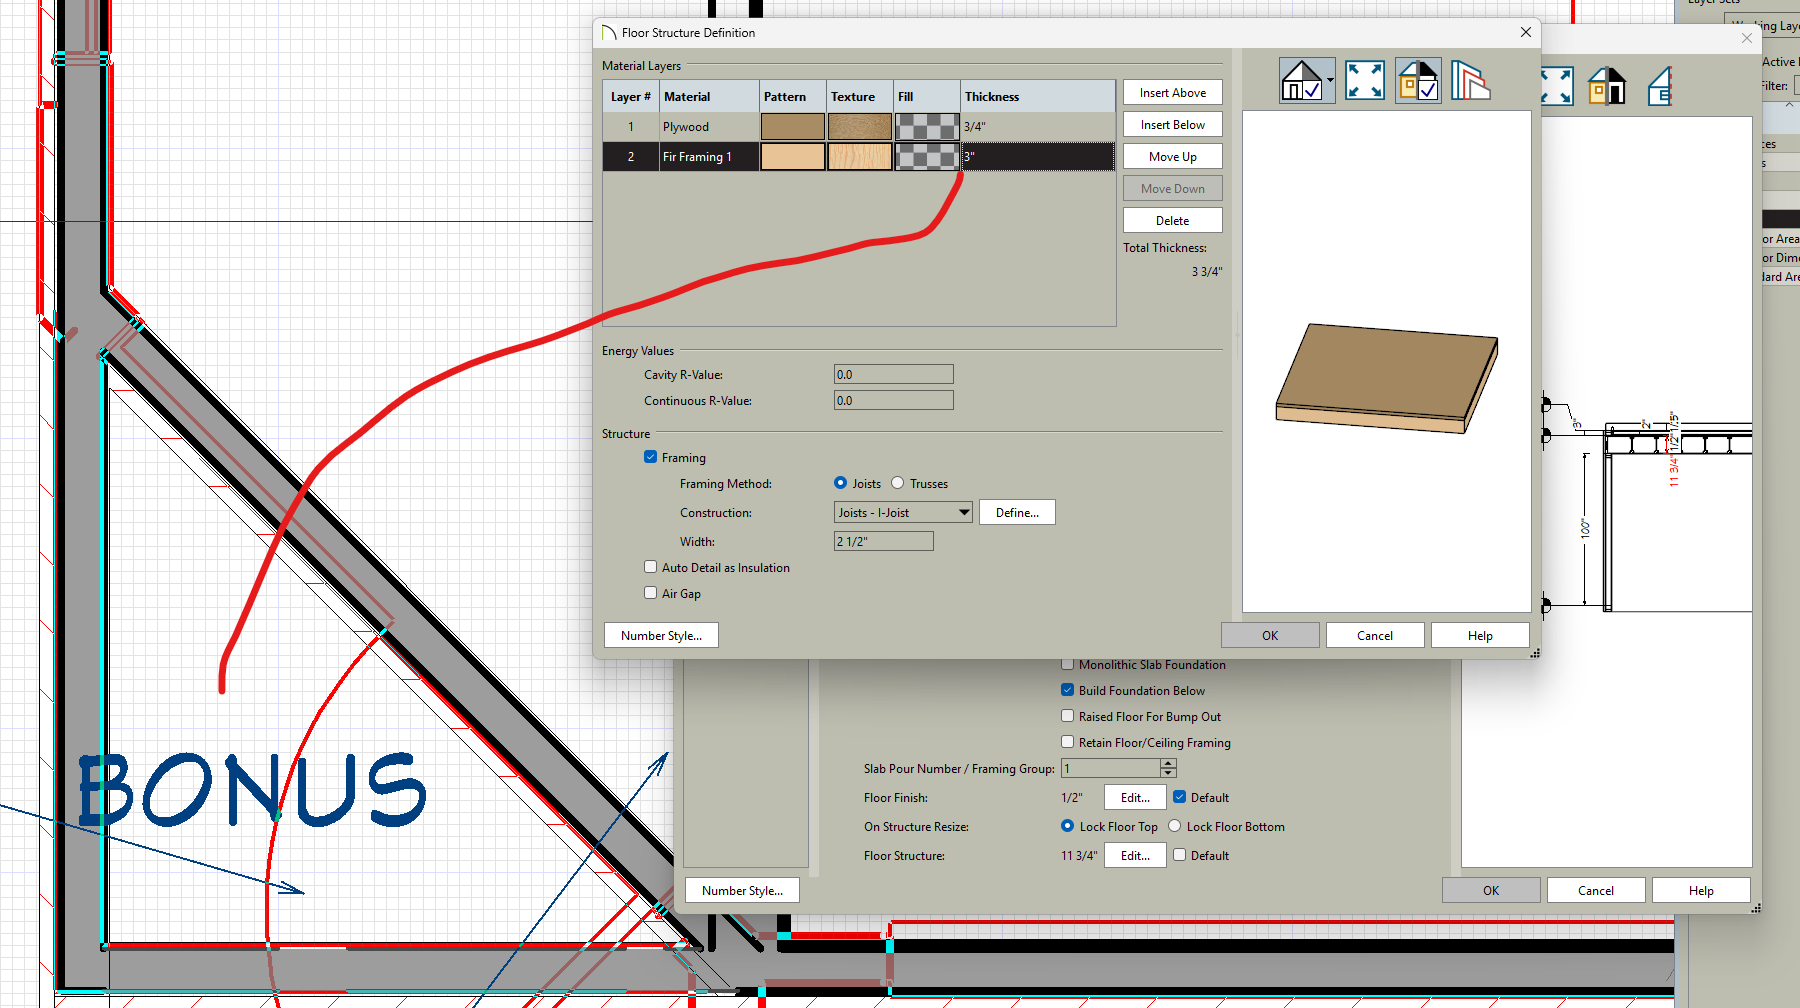Open the Construction dropdown
Image resolution: width=1800 pixels, height=1008 pixels.
click(964, 512)
